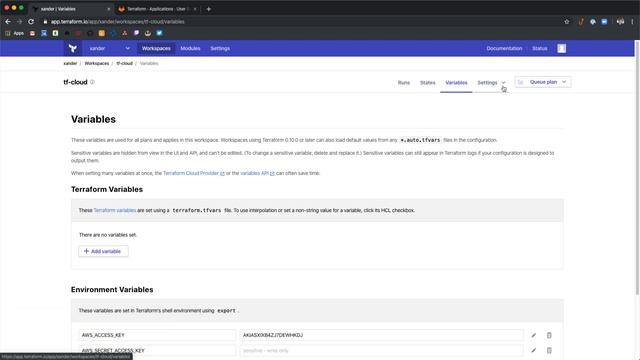640x360 pixels.
Task: Open the variables API link
Action: tap(257, 173)
